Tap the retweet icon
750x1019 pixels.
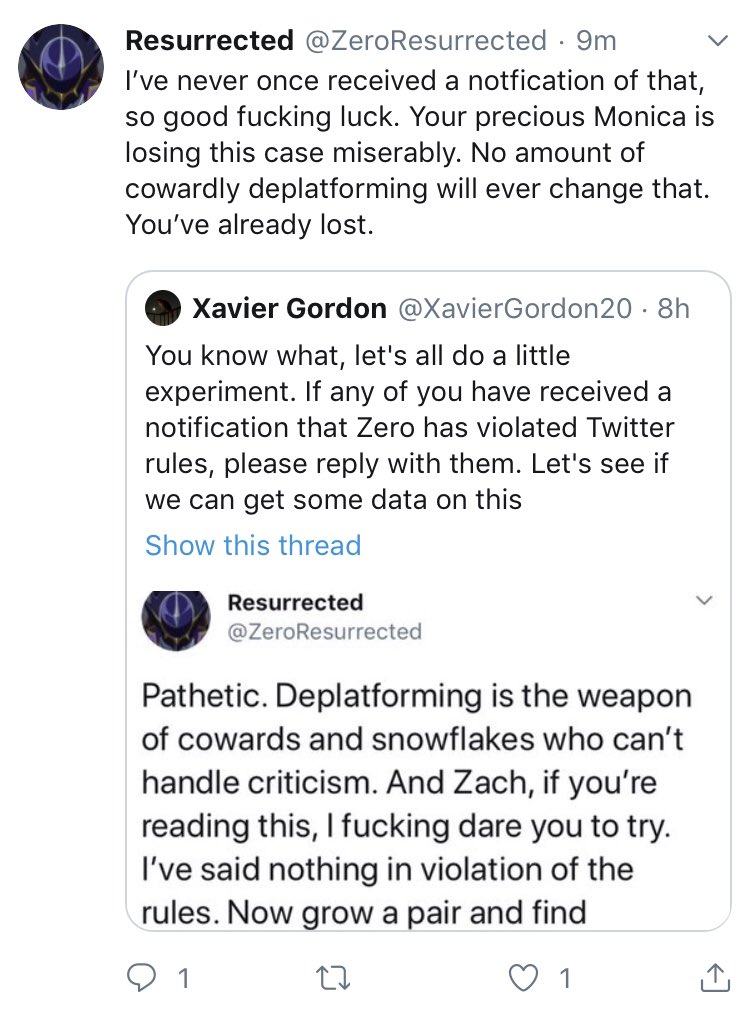click(333, 977)
